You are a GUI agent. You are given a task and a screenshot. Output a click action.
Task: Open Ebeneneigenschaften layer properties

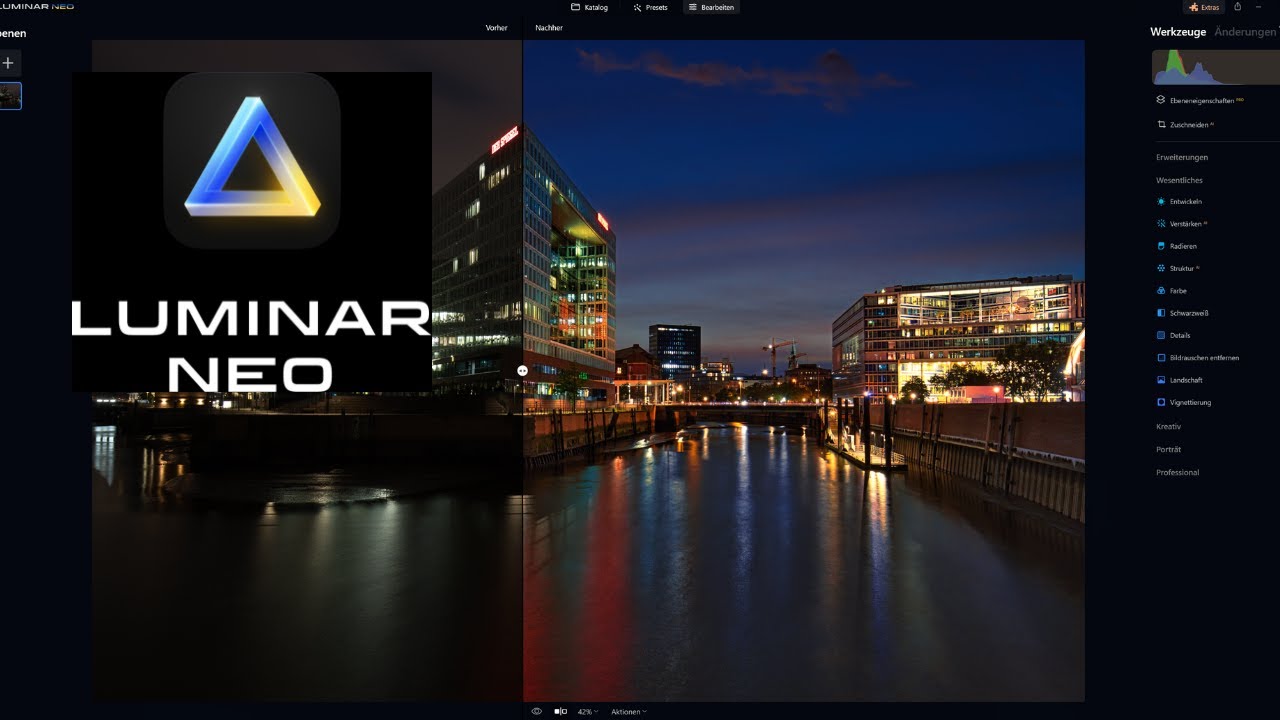point(1200,100)
